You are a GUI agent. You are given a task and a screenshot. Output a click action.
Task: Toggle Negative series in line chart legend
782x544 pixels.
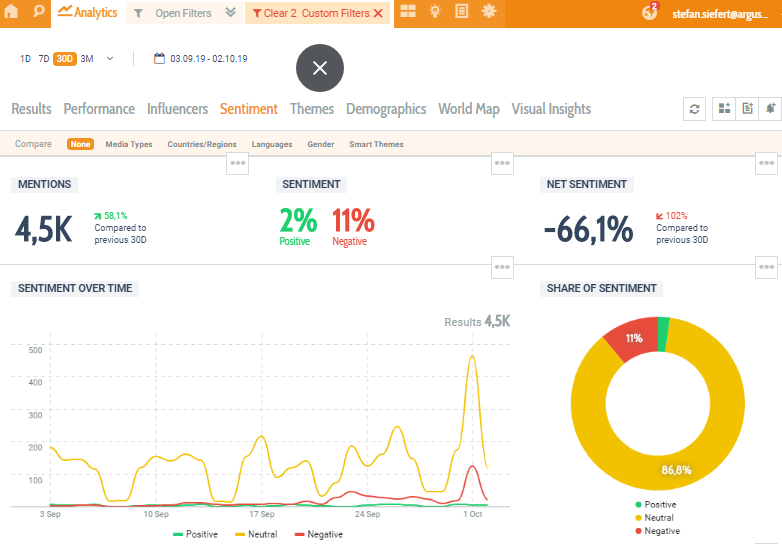[319, 534]
